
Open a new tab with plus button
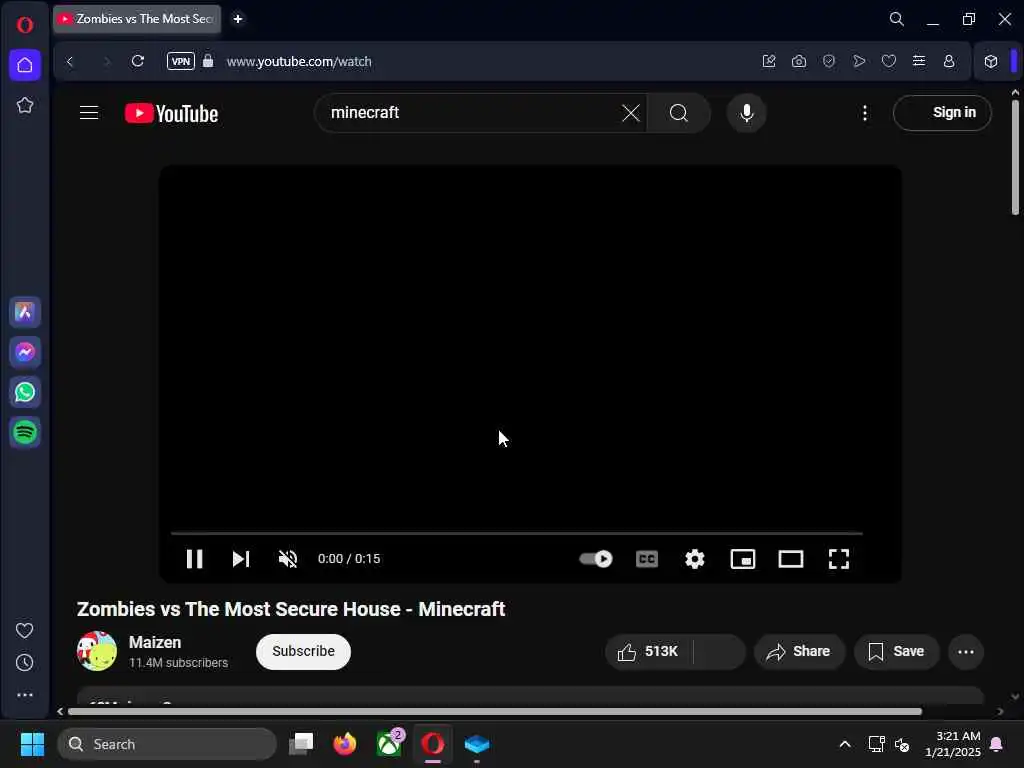tap(238, 19)
